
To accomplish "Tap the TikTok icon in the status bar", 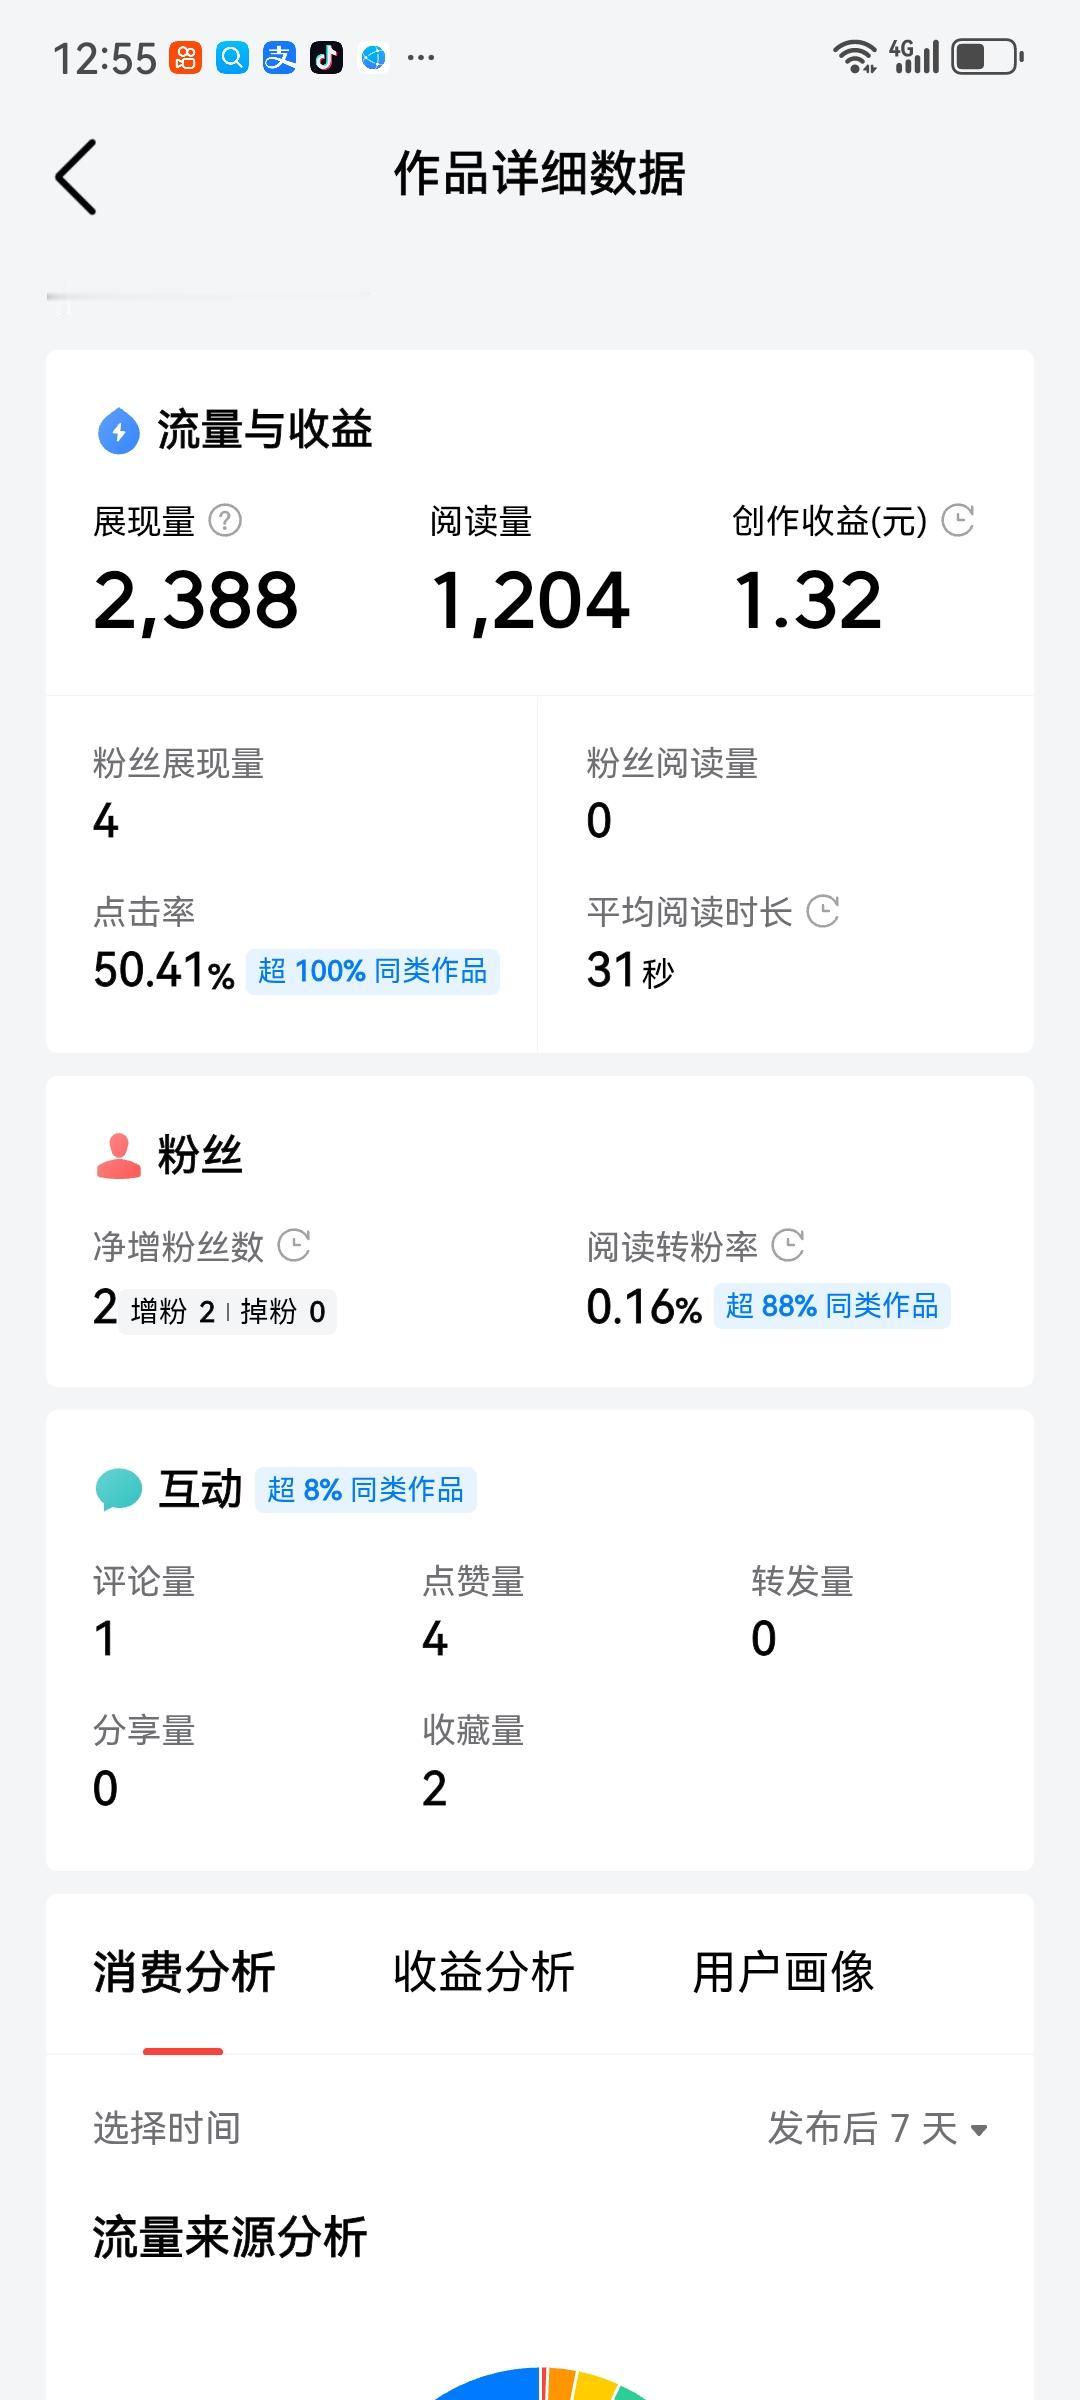I will pyautogui.click(x=326, y=57).
